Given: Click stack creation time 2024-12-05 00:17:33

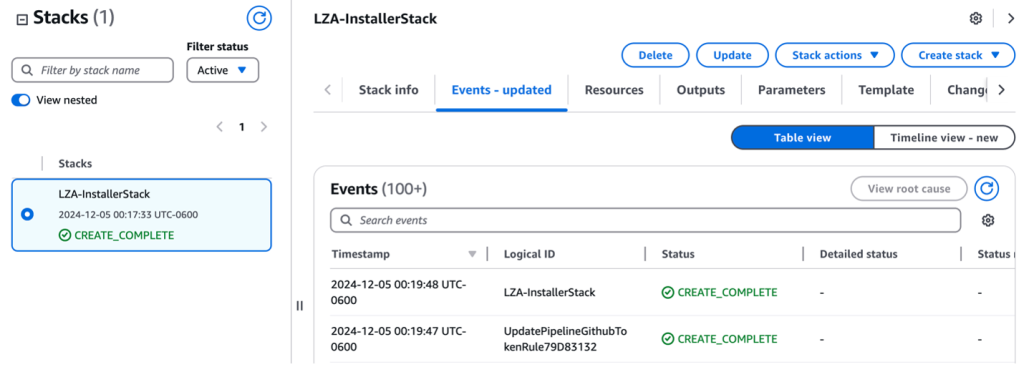Looking at the screenshot, I should pyautogui.click(x=128, y=214).
